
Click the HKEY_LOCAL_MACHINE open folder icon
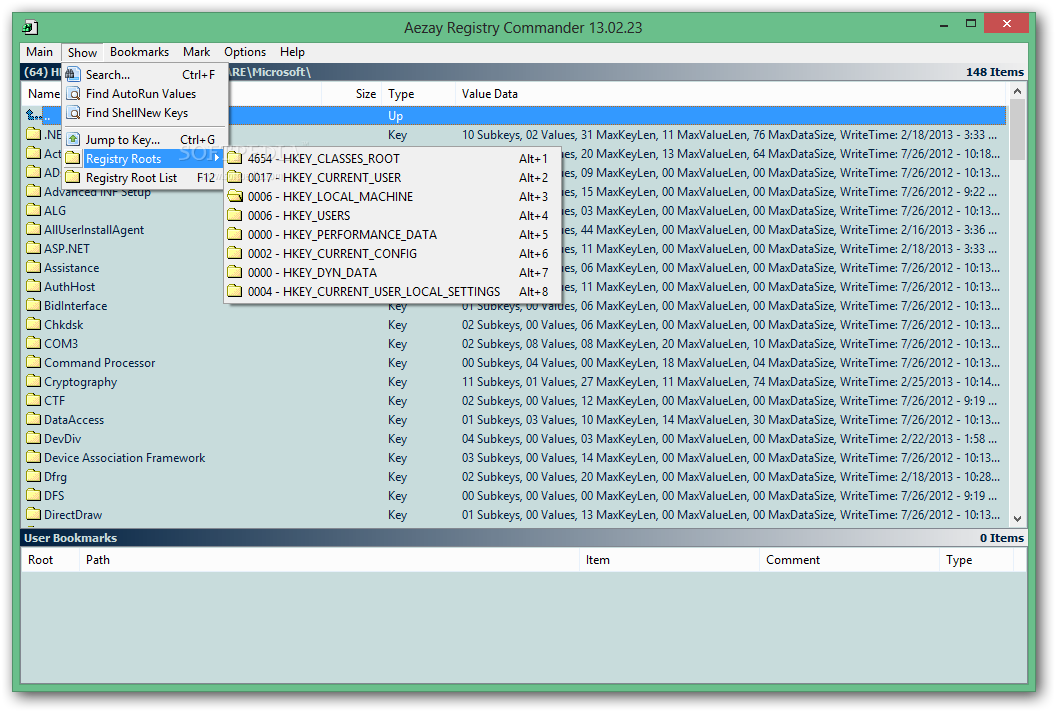pos(234,197)
